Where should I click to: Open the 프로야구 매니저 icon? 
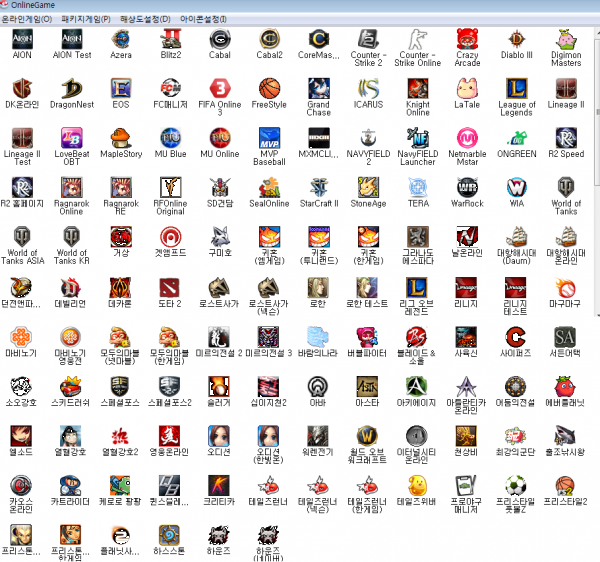(466, 485)
